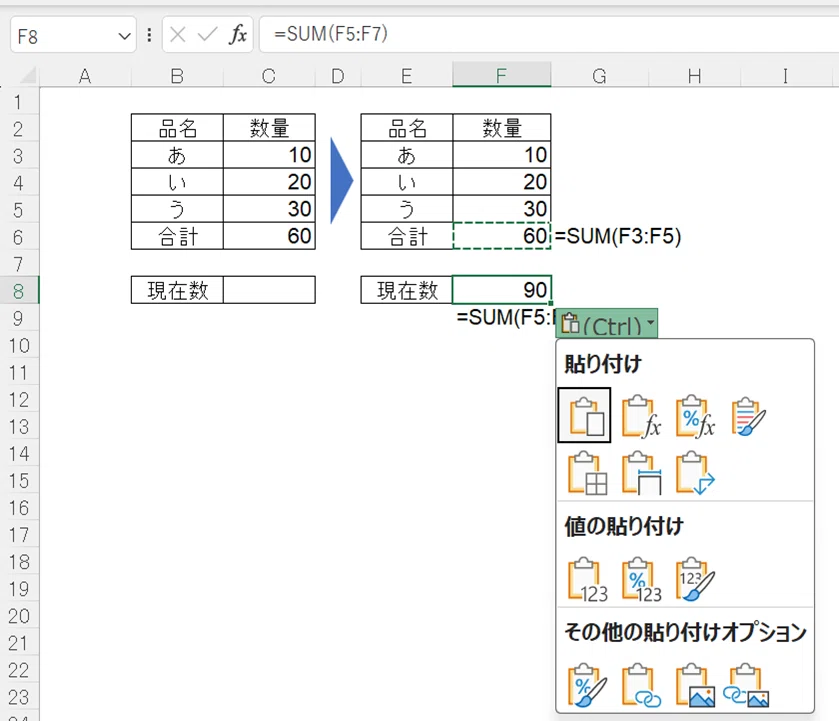Choose Formulas and Number Formatting paste icon
Screen dimensions: 839x721
tap(695, 416)
